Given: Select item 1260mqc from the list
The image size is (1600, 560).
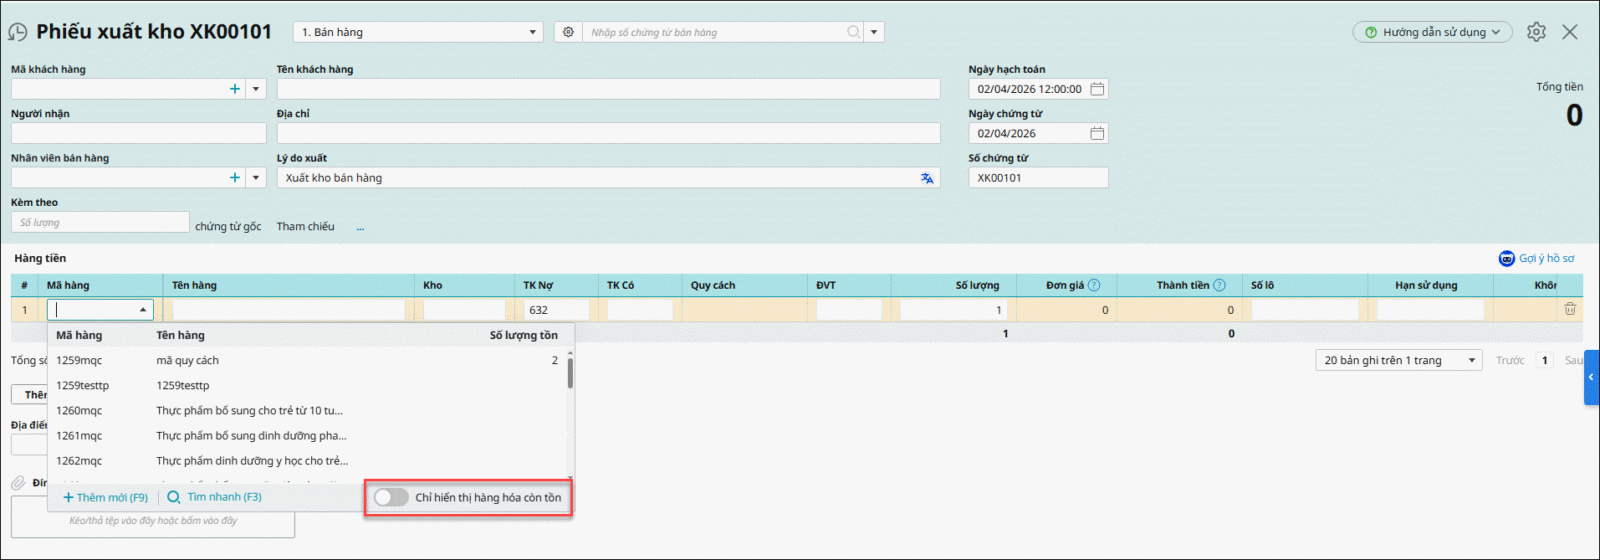Looking at the screenshot, I should tap(80, 411).
